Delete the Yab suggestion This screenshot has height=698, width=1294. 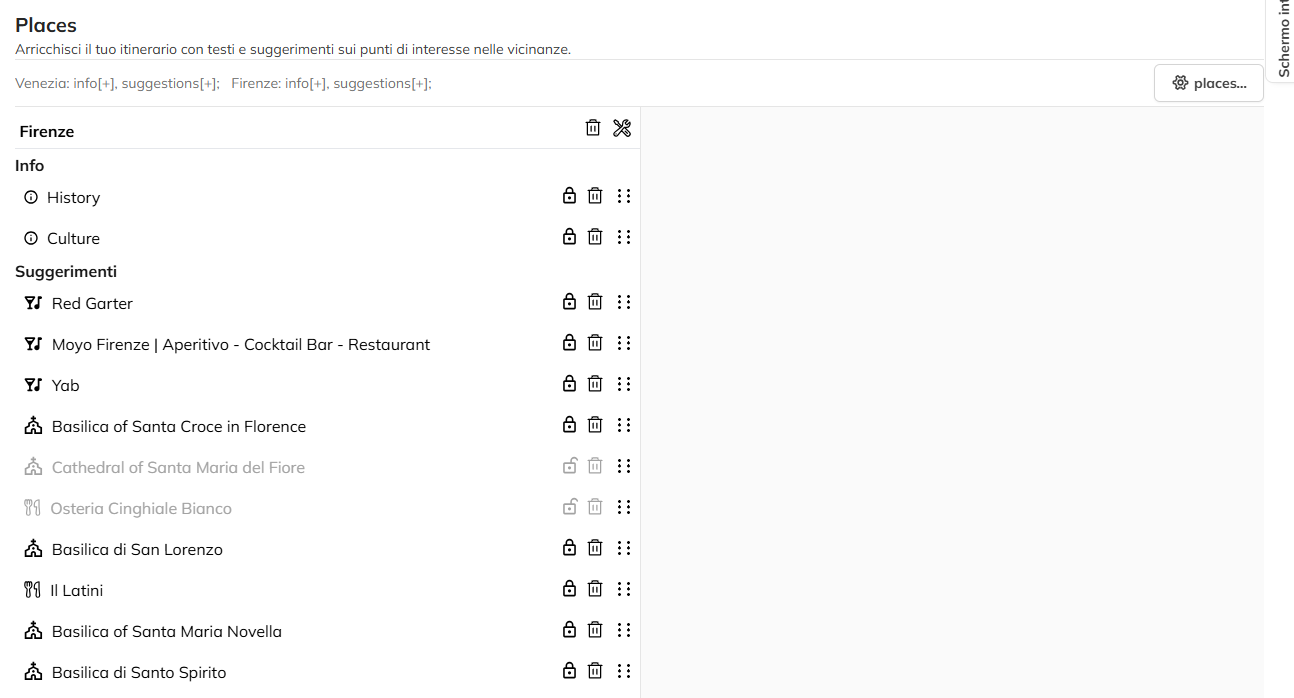pos(595,384)
